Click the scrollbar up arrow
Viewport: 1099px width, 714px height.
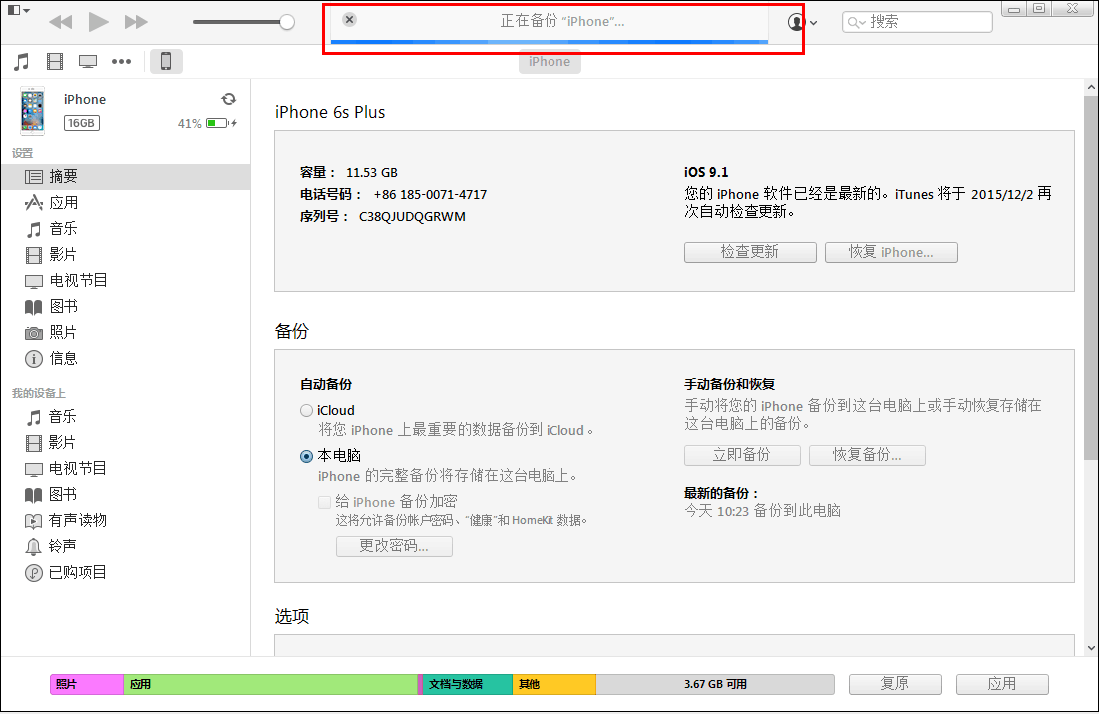(x=1091, y=88)
